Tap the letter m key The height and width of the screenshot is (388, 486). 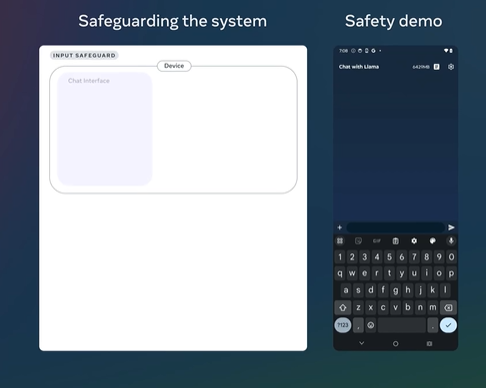[x=433, y=307]
